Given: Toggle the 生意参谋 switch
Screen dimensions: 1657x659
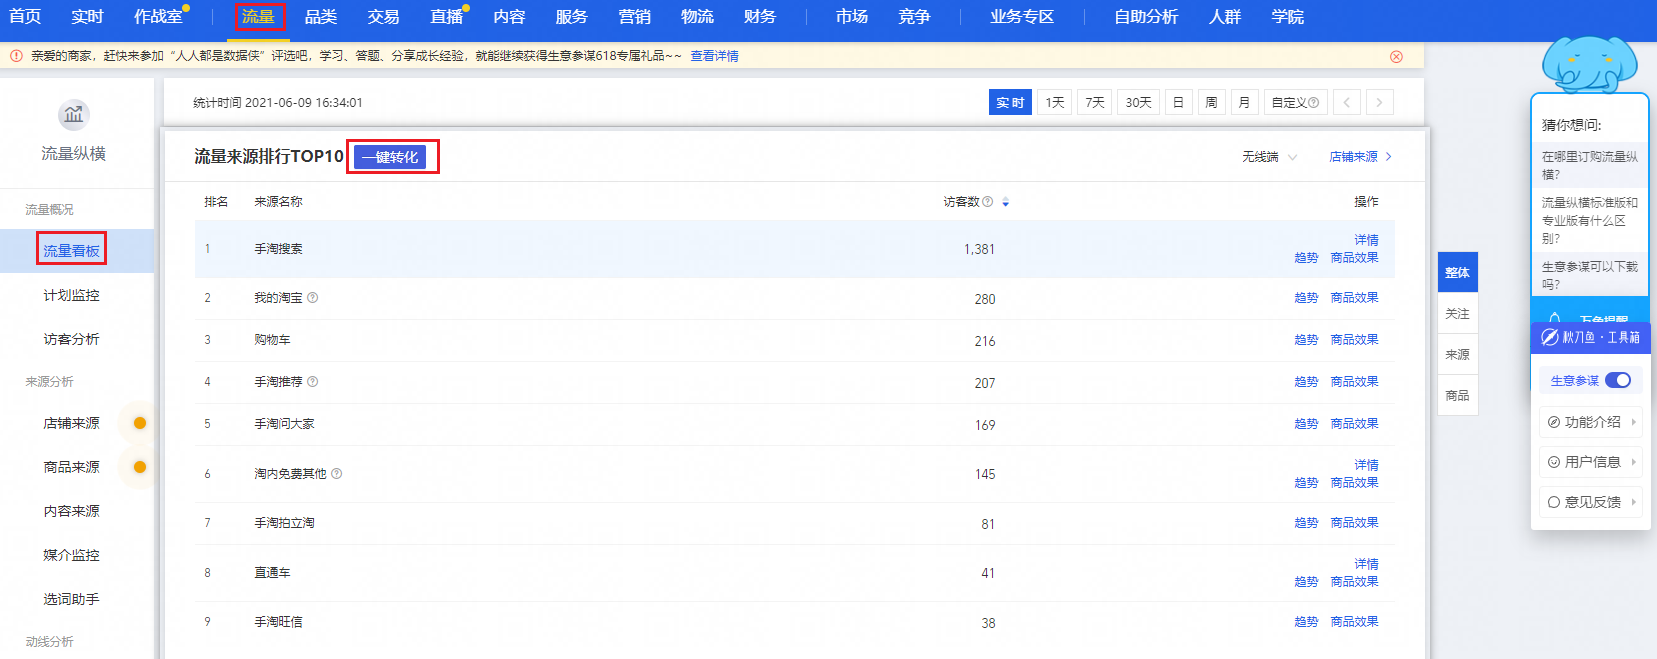Looking at the screenshot, I should click(x=1617, y=380).
